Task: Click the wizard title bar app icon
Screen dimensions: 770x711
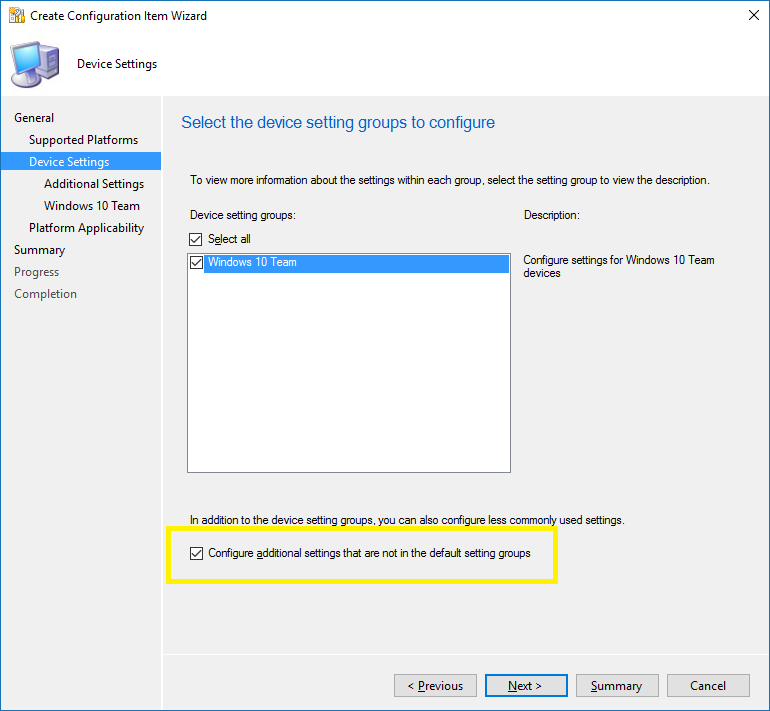Action: click(16, 16)
